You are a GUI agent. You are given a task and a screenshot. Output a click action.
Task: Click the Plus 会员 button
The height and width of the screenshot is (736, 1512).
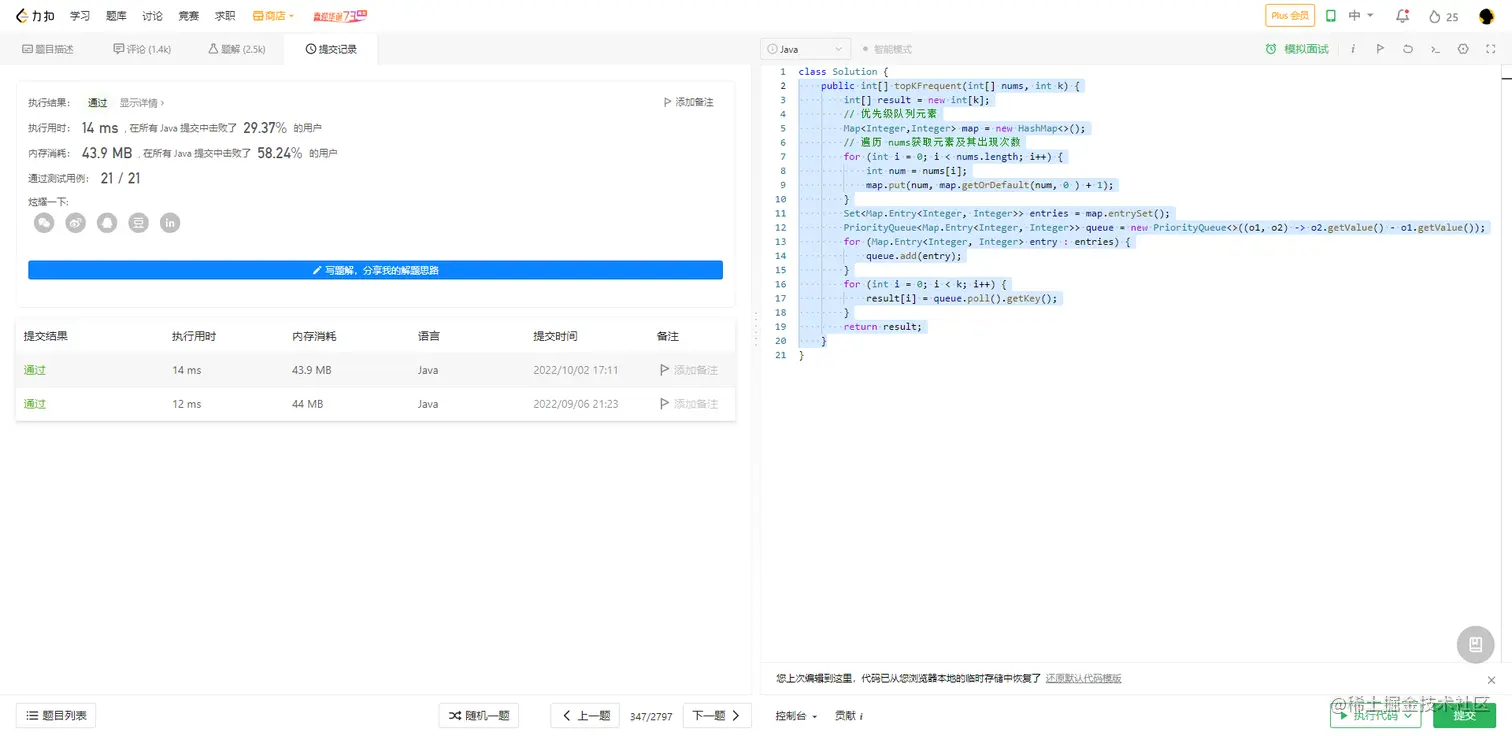tap(1289, 16)
